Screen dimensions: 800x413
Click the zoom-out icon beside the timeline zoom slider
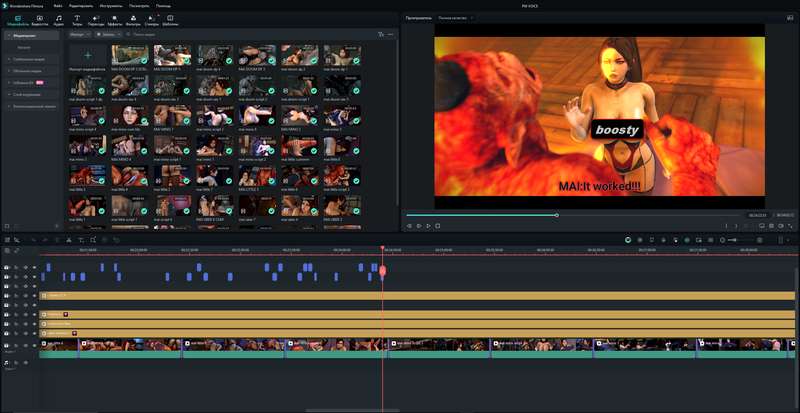[x=722, y=239]
